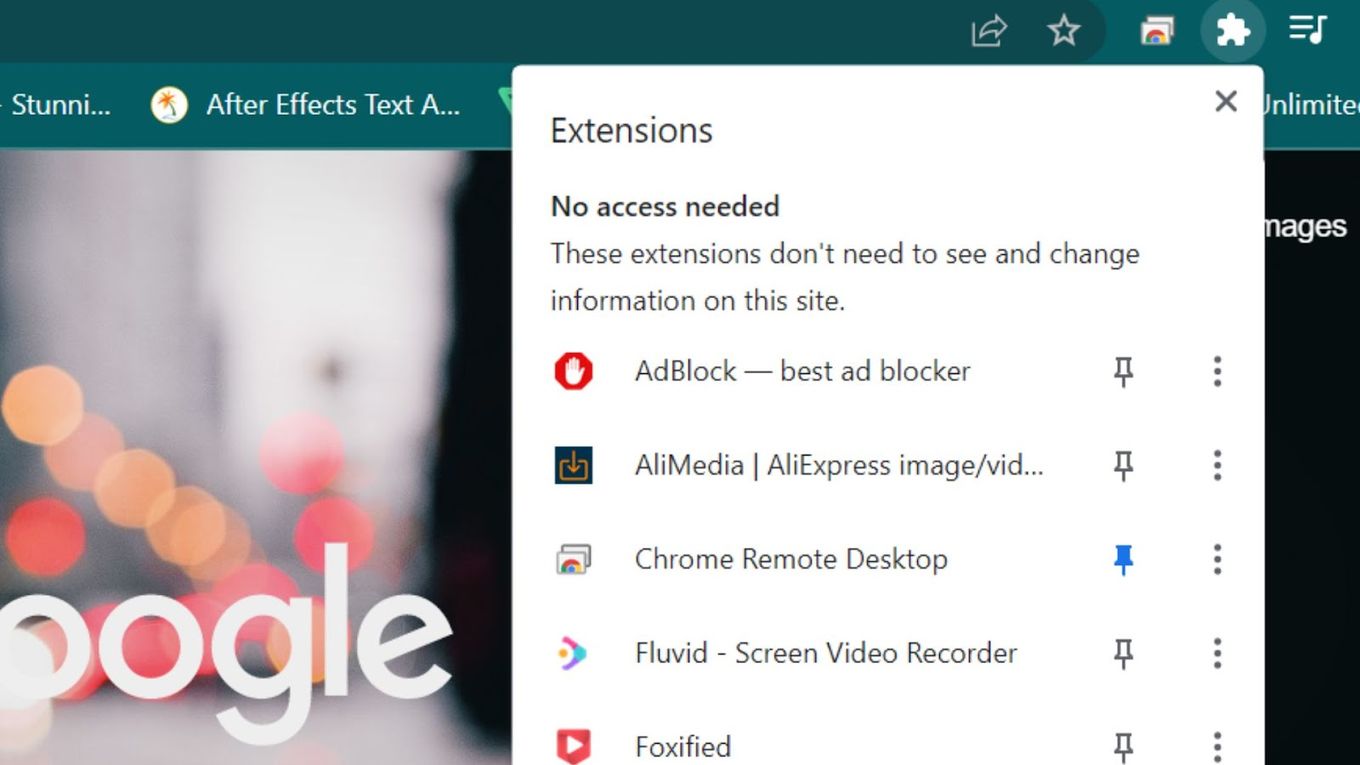Click the Extensions puzzle piece icon
1360x765 pixels.
click(x=1232, y=31)
